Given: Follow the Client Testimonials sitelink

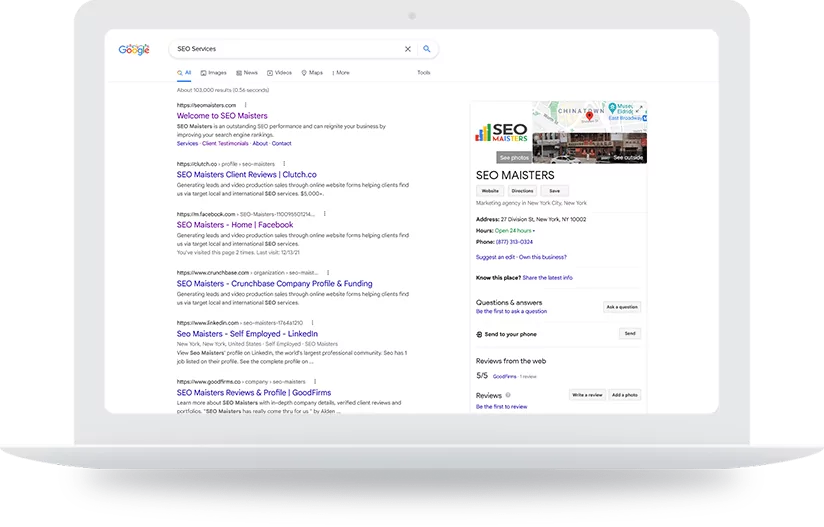Looking at the screenshot, I should coord(225,143).
